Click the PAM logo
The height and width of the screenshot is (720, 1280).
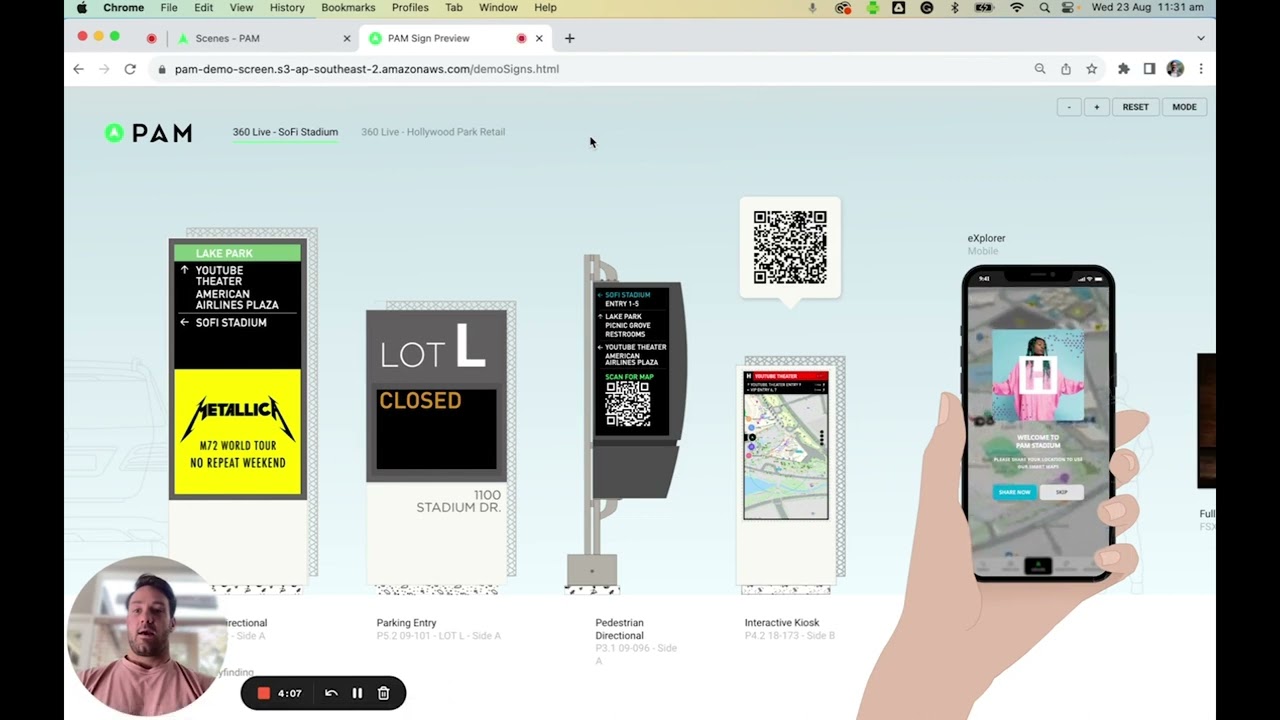pyautogui.click(x=148, y=133)
